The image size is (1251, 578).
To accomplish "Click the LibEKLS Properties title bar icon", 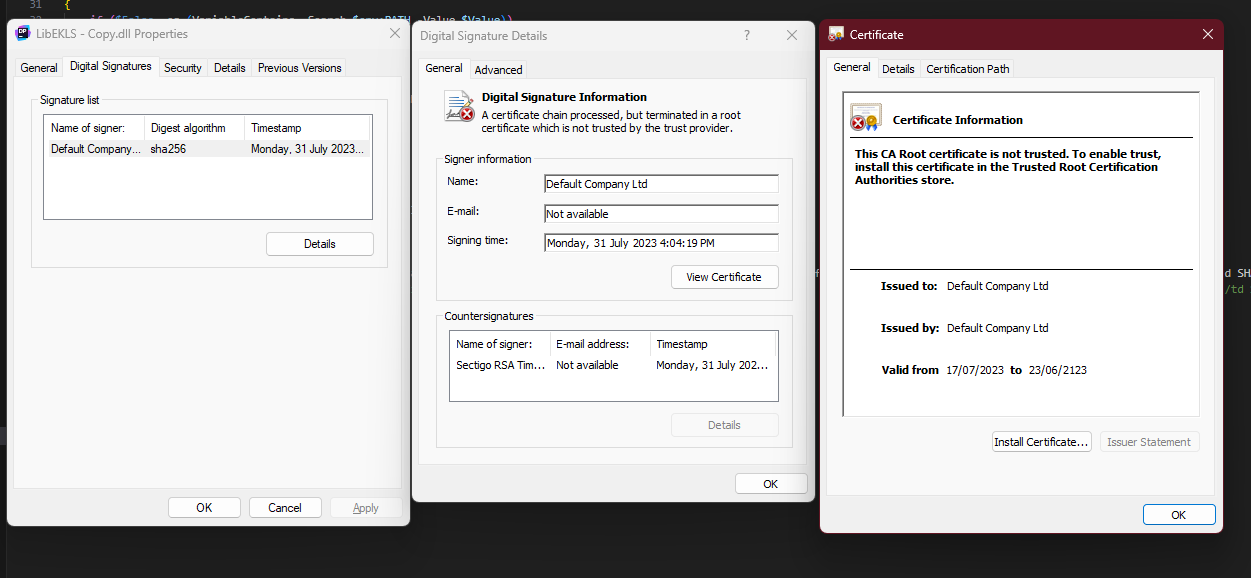I will [x=23, y=34].
